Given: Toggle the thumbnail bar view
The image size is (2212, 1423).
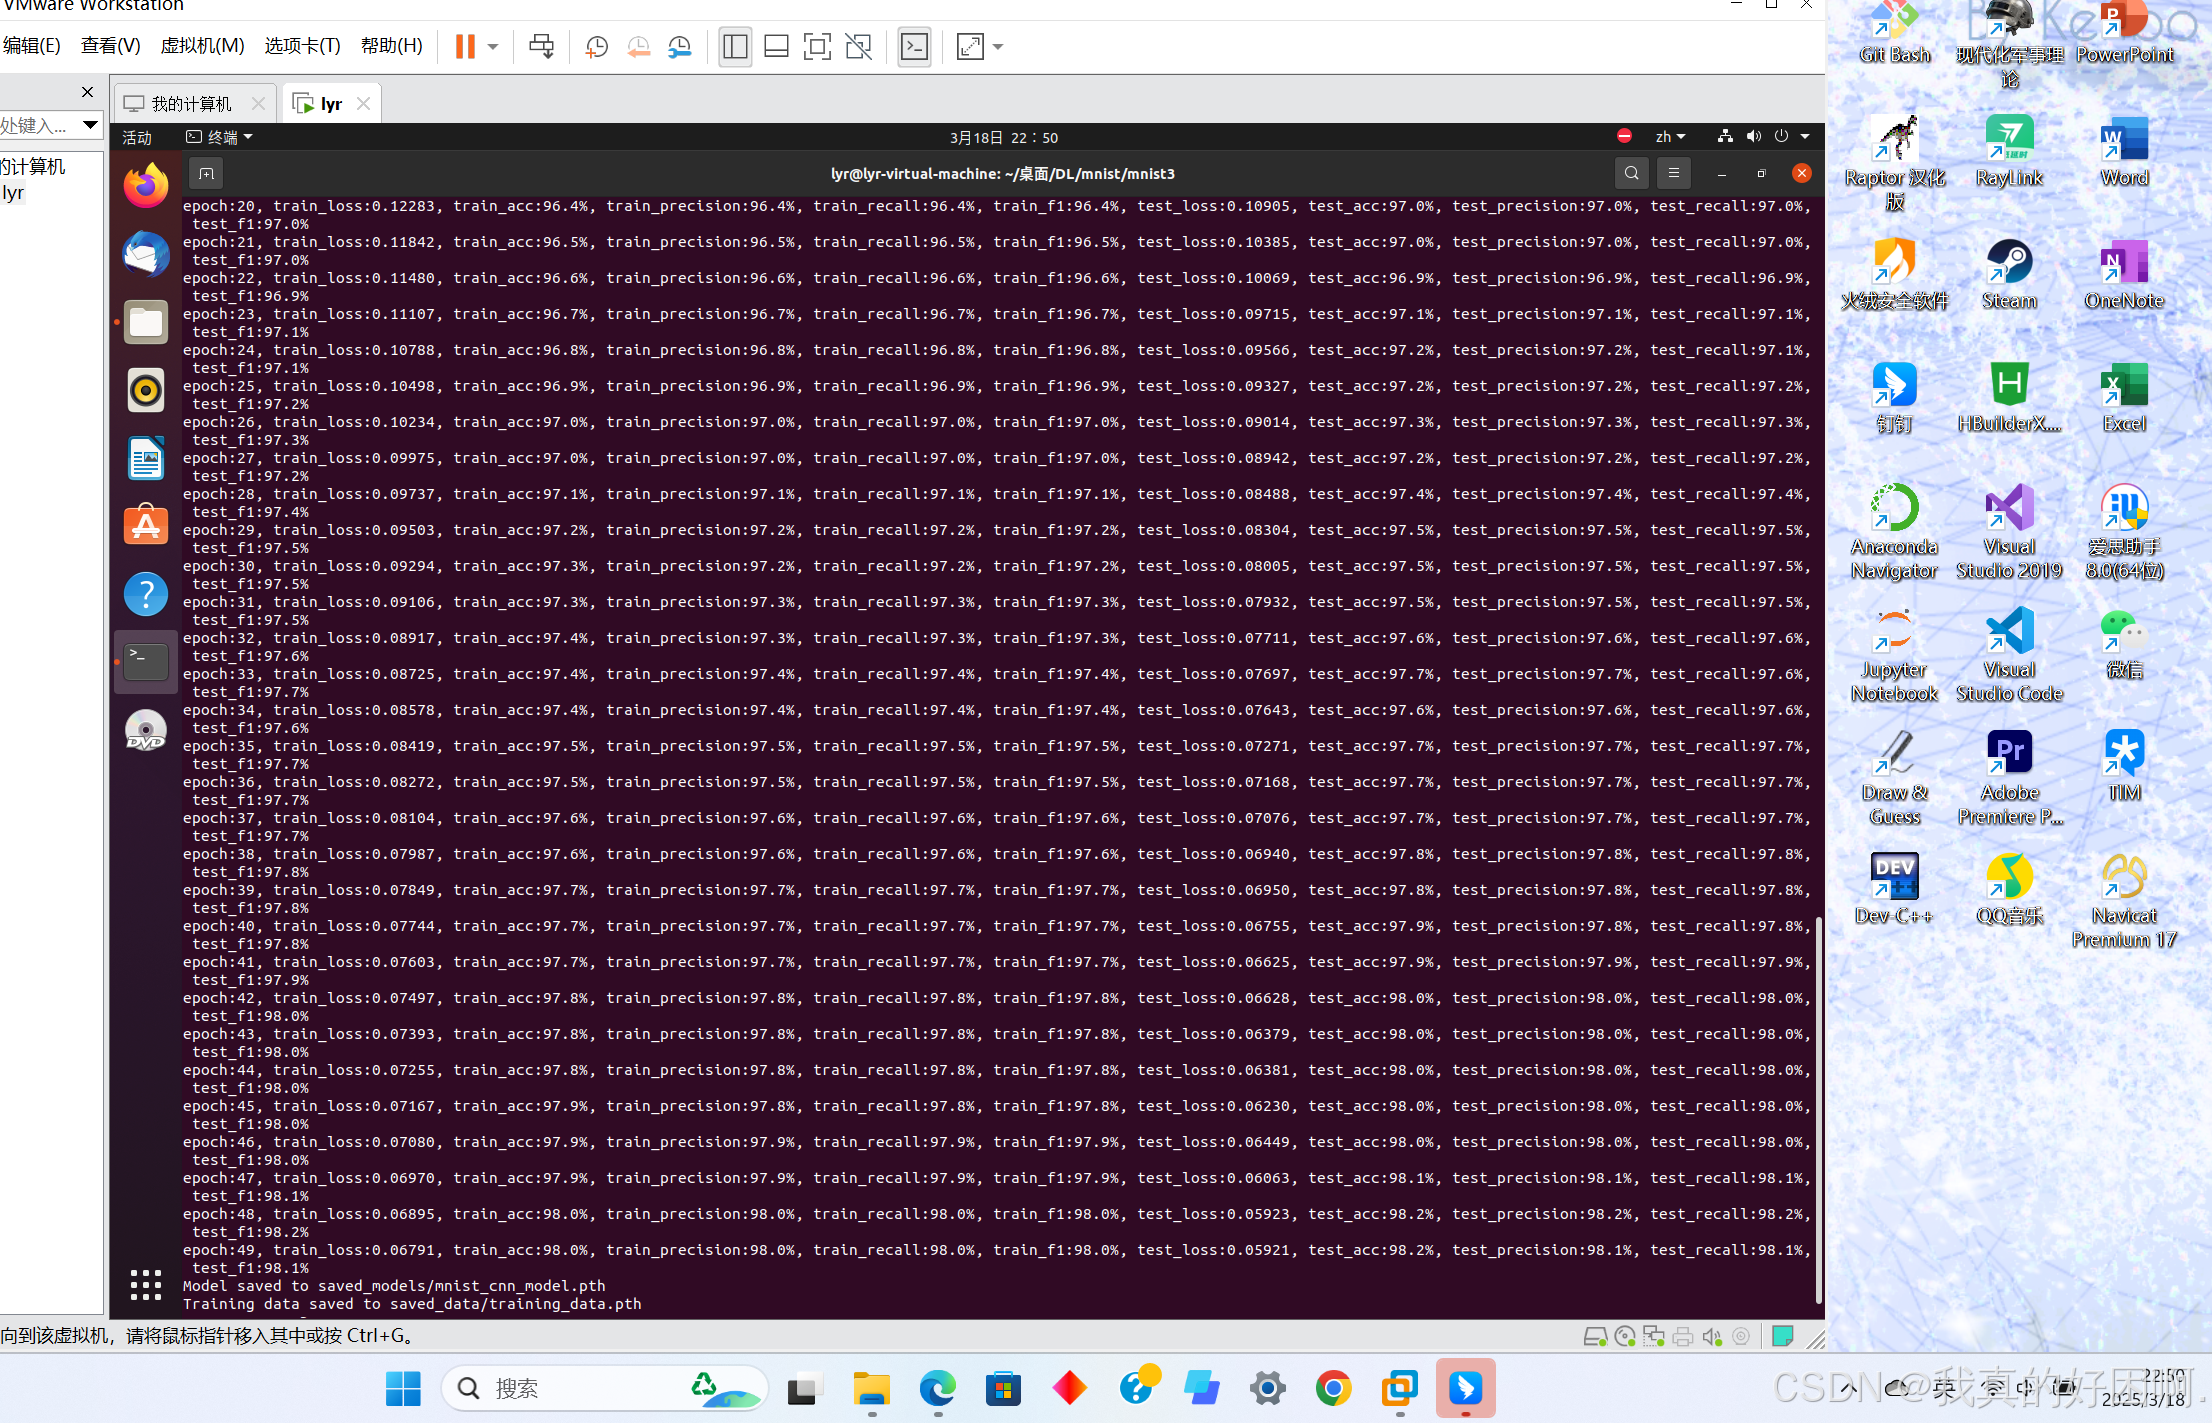Looking at the screenshot, I should [776, 47].
